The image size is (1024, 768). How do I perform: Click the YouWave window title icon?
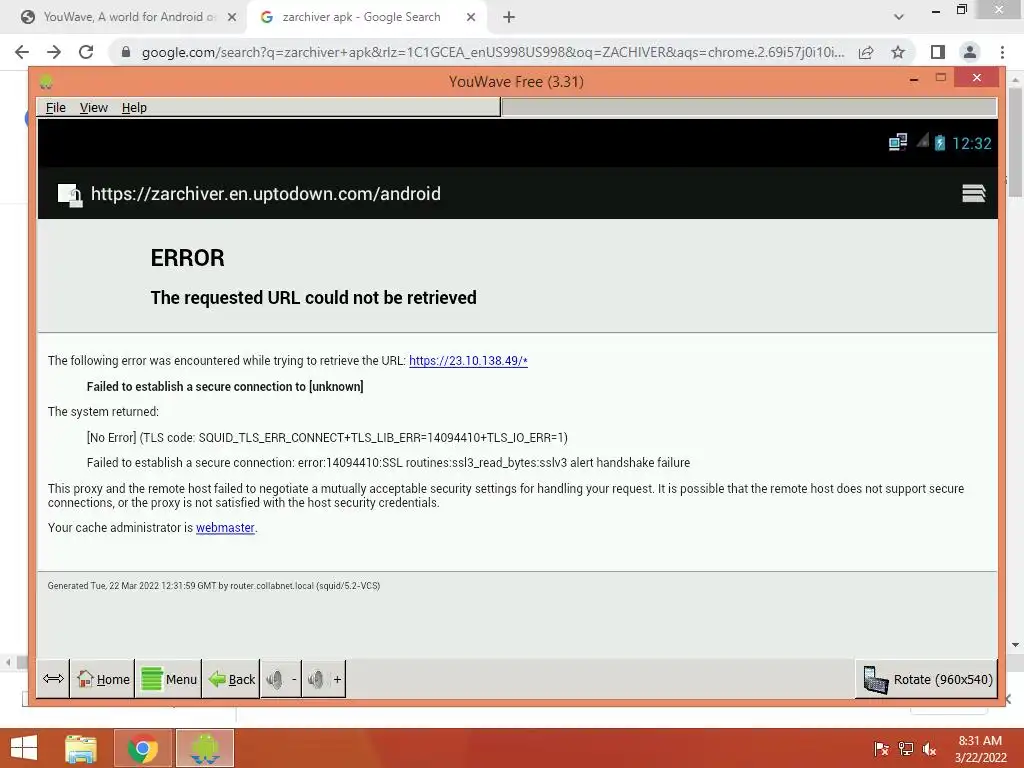pyautogui.click(x=46, y=82)
